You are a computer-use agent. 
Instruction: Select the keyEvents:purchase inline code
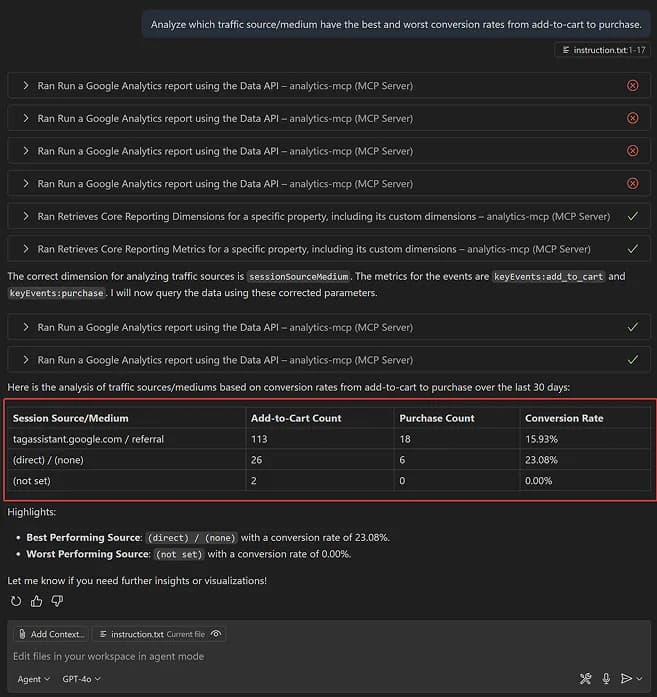[x=56, y=293]
